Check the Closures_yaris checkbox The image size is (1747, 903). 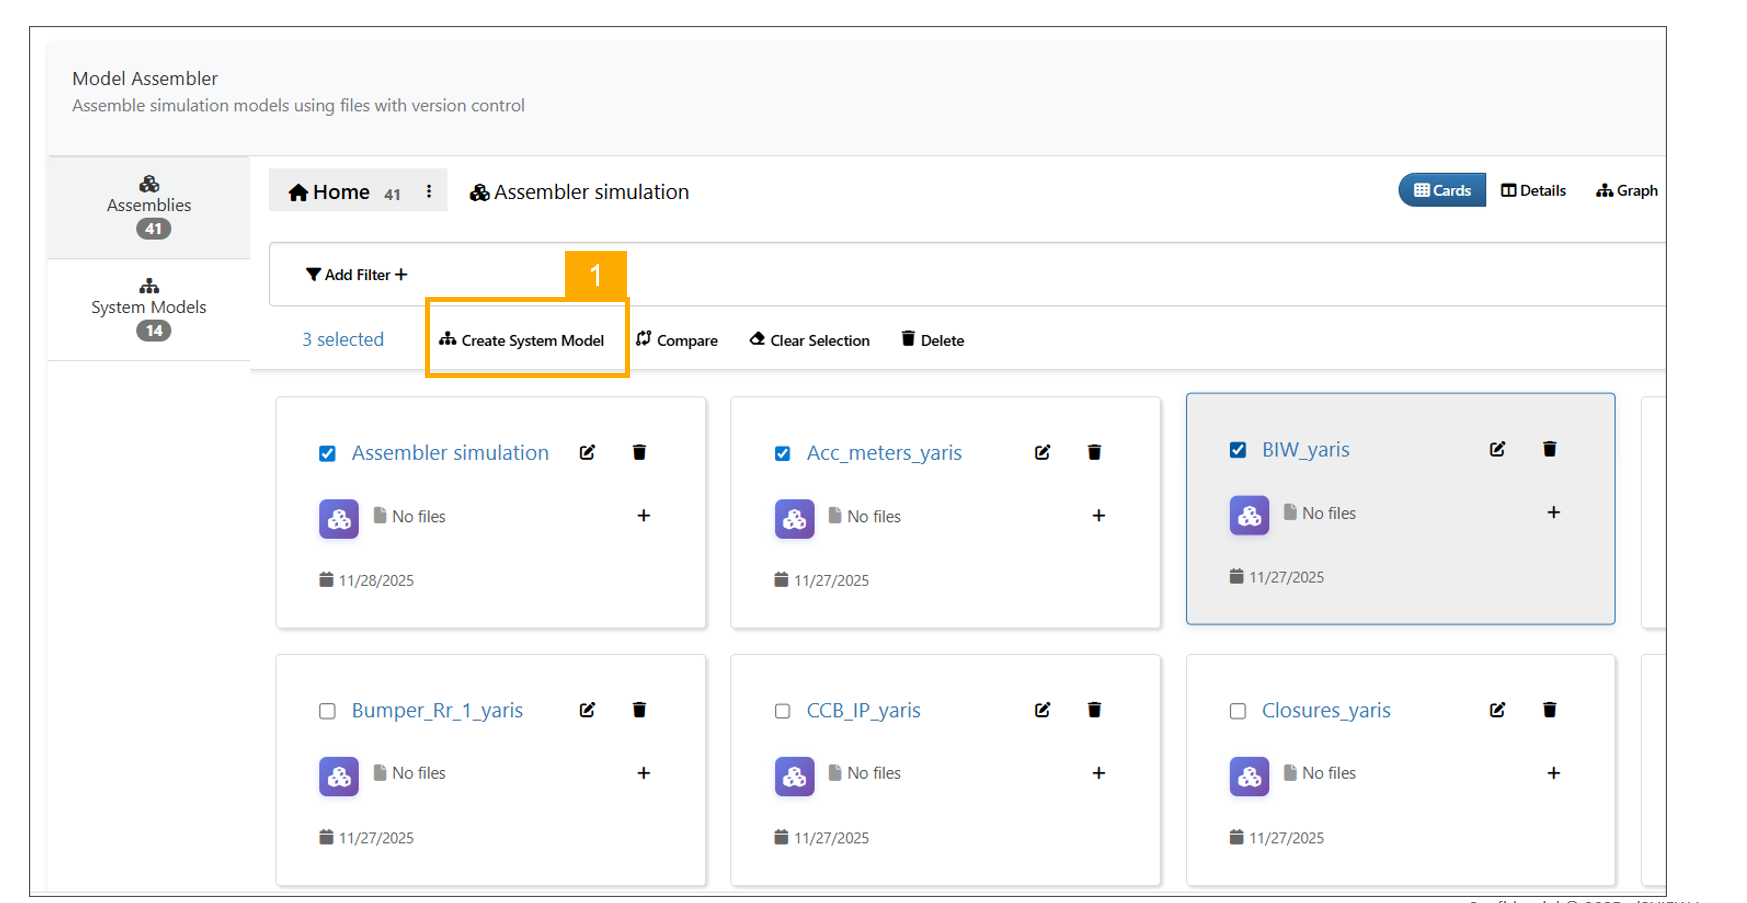click(1237, 711)
